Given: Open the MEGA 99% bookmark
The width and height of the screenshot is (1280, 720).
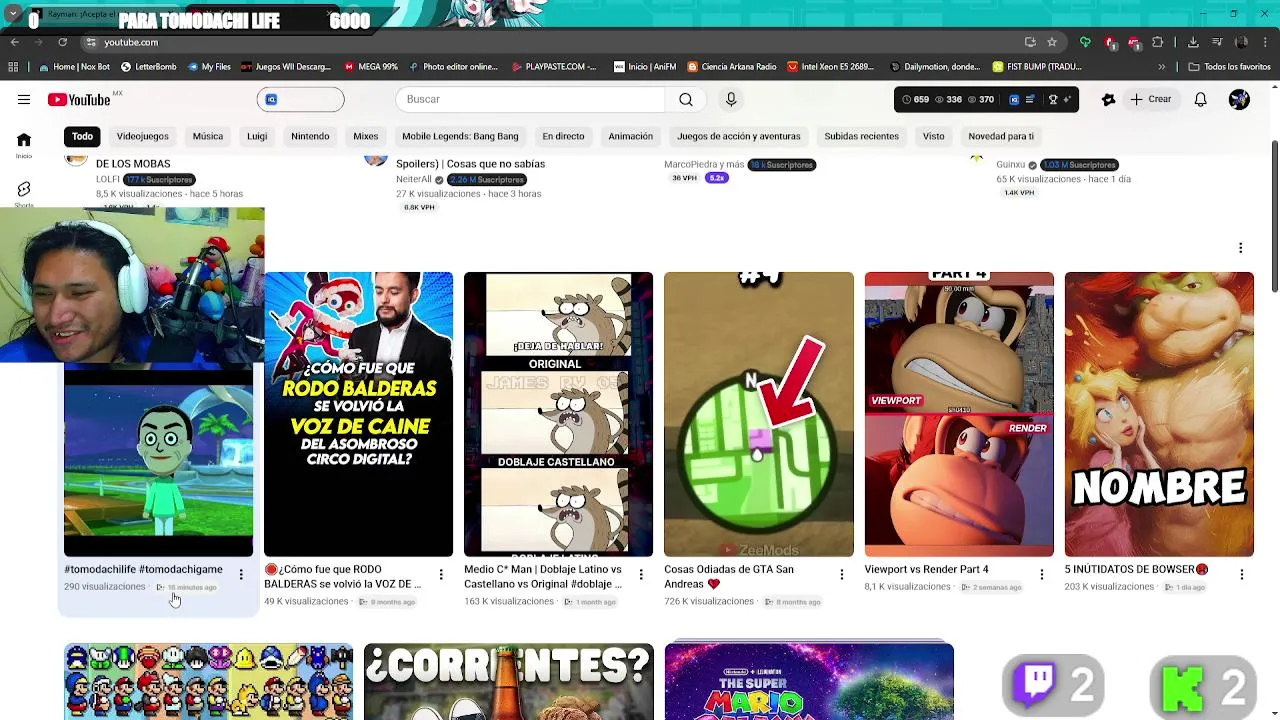Looking at the screenshot, I should pos(370,67).
